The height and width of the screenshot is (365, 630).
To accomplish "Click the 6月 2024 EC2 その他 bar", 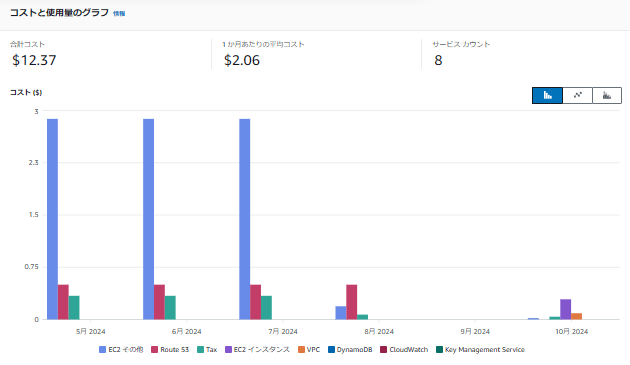I will pyautogui.click(x=148, y=219).
